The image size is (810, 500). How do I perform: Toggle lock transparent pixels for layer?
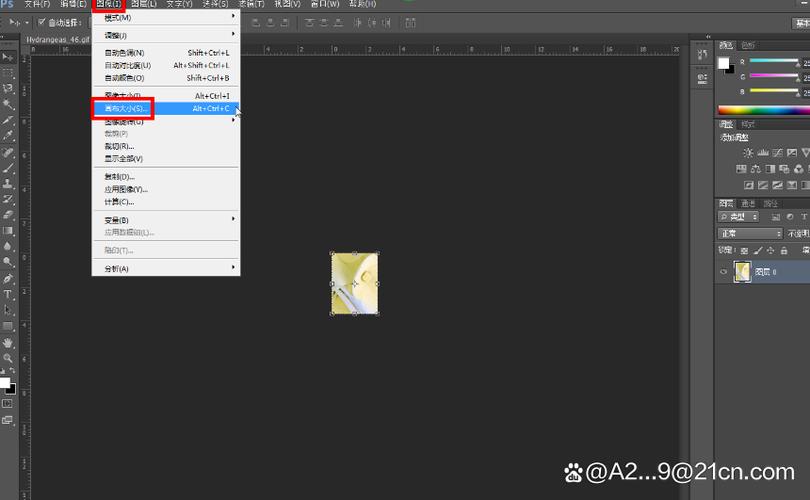(744, 251)
